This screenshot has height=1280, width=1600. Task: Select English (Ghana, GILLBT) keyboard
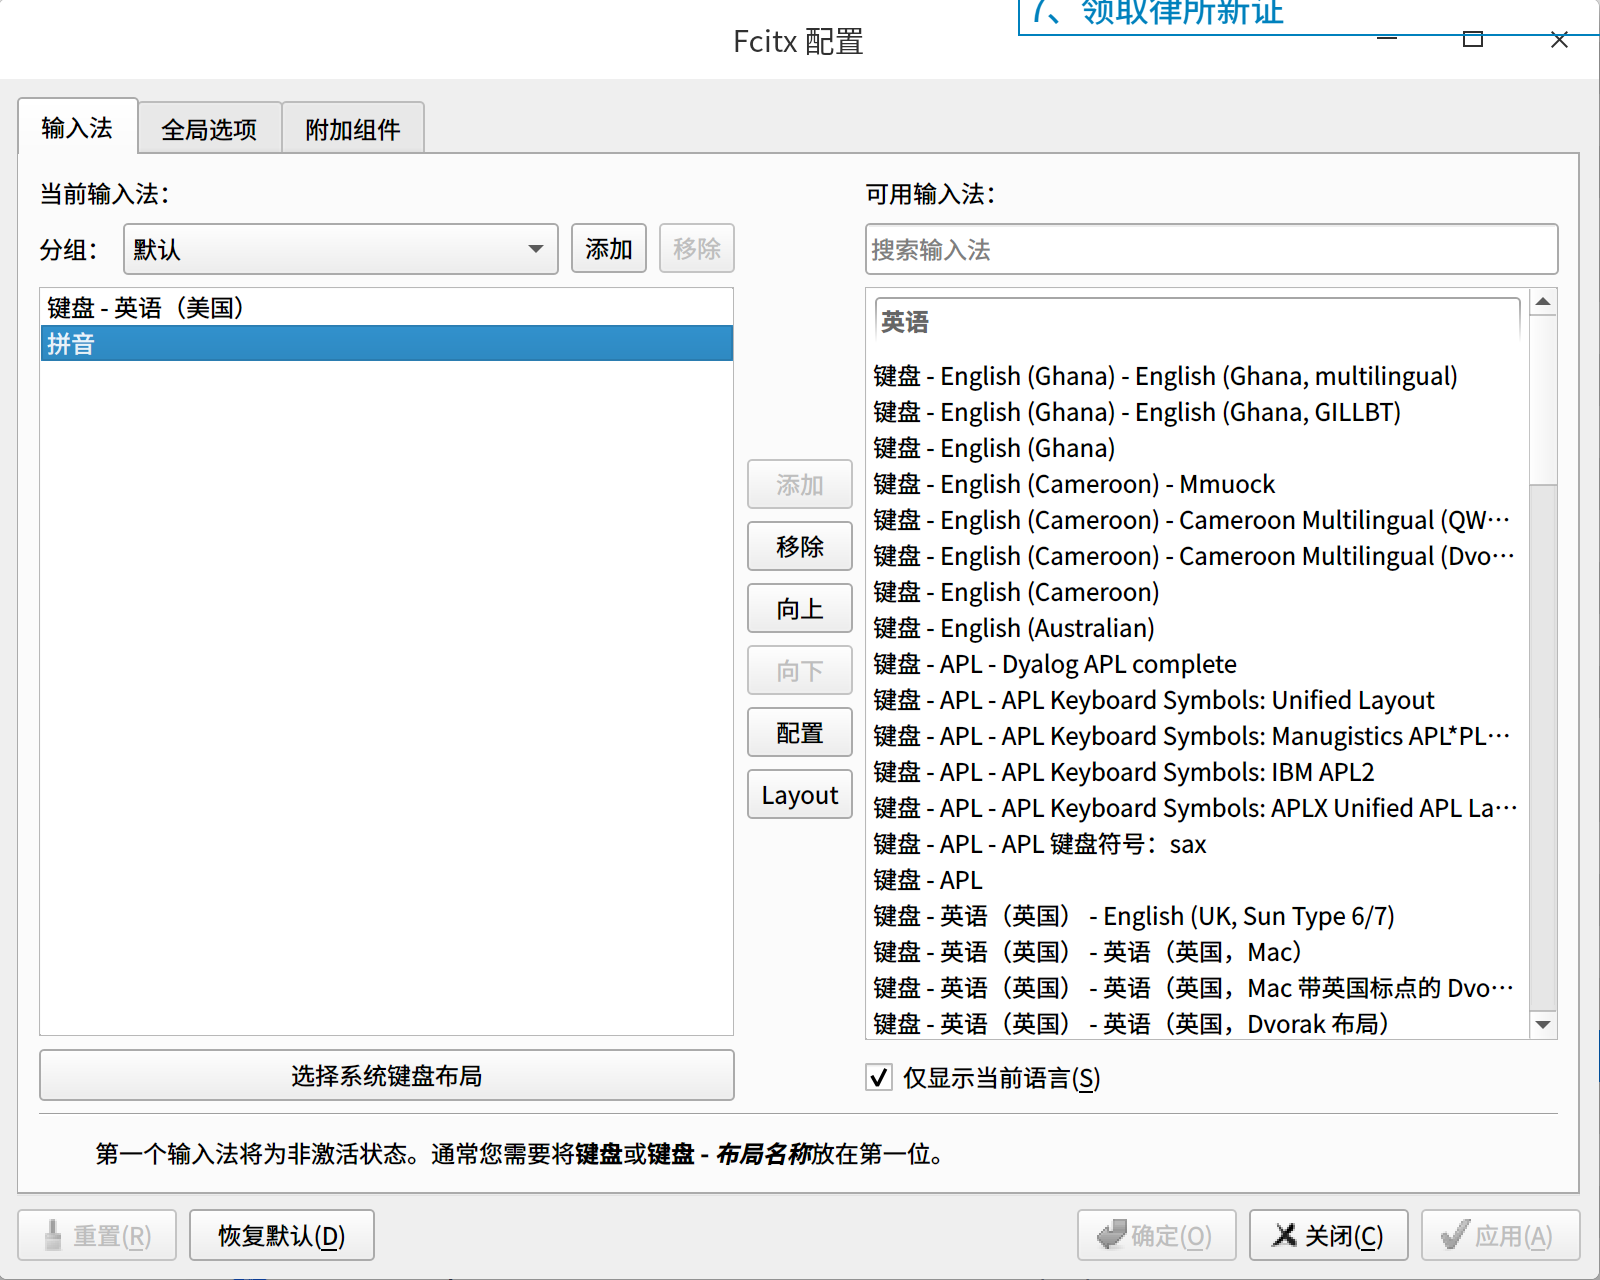(x=1197, y=412)
